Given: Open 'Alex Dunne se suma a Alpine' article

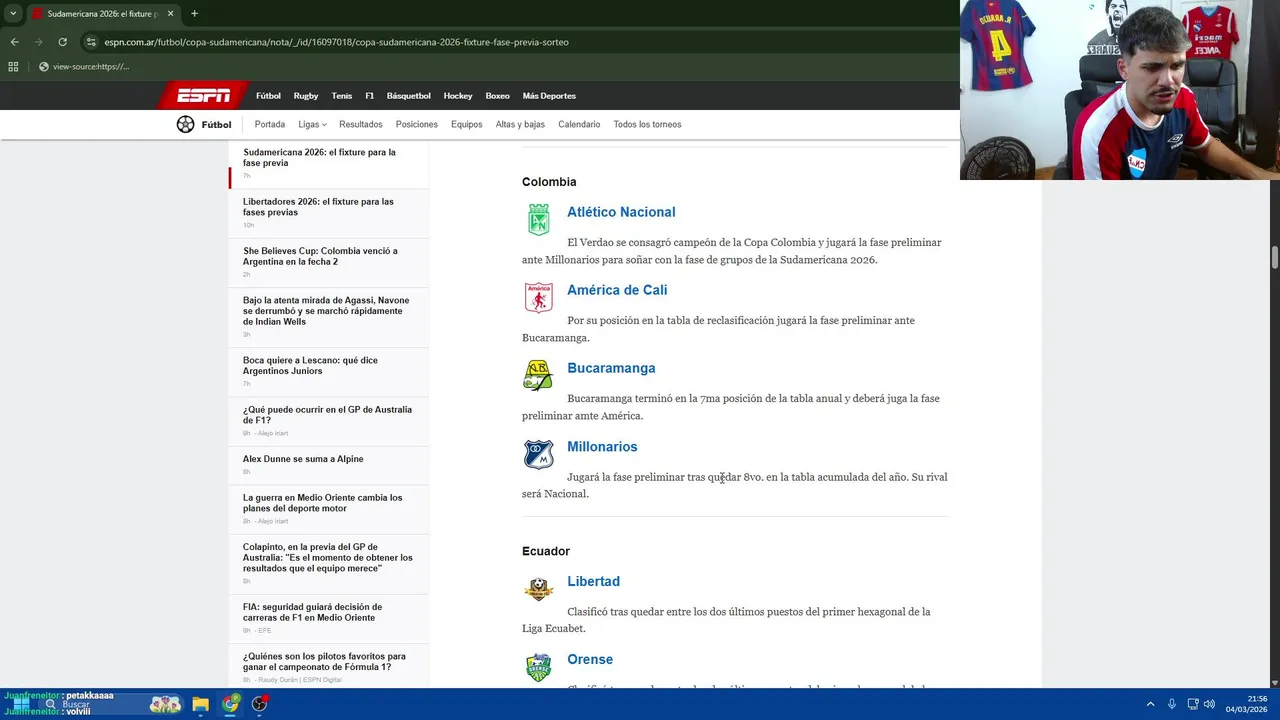Looking at the screenshot, I should (303, 459).
